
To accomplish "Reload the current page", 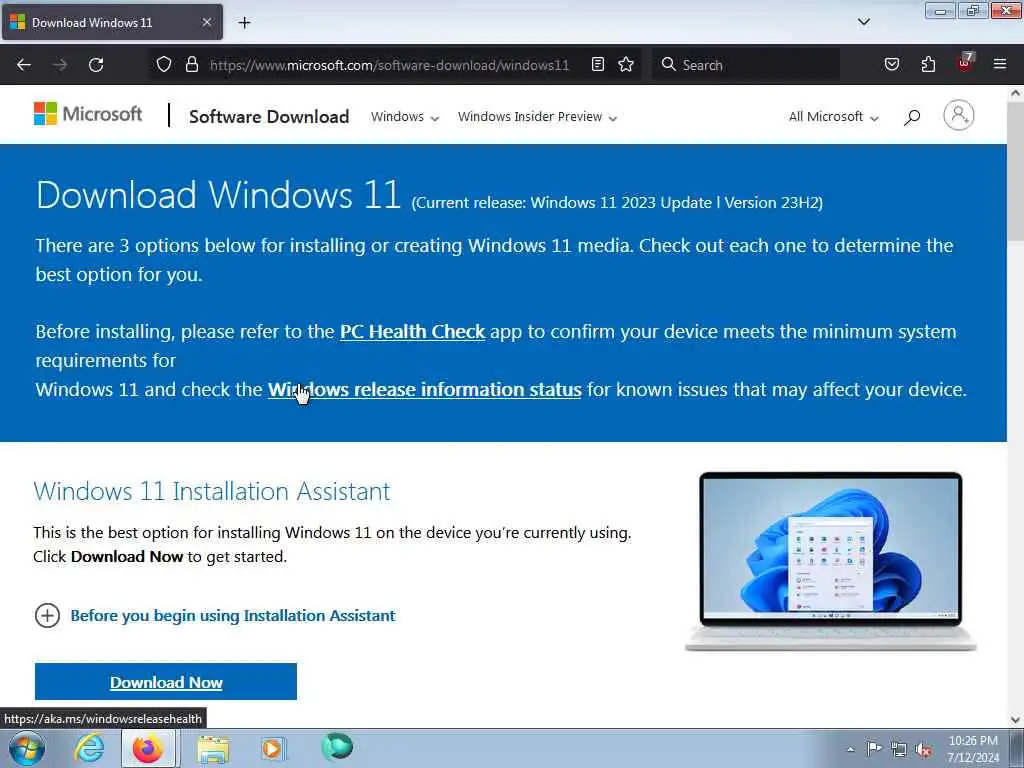I will click(96, 65).
